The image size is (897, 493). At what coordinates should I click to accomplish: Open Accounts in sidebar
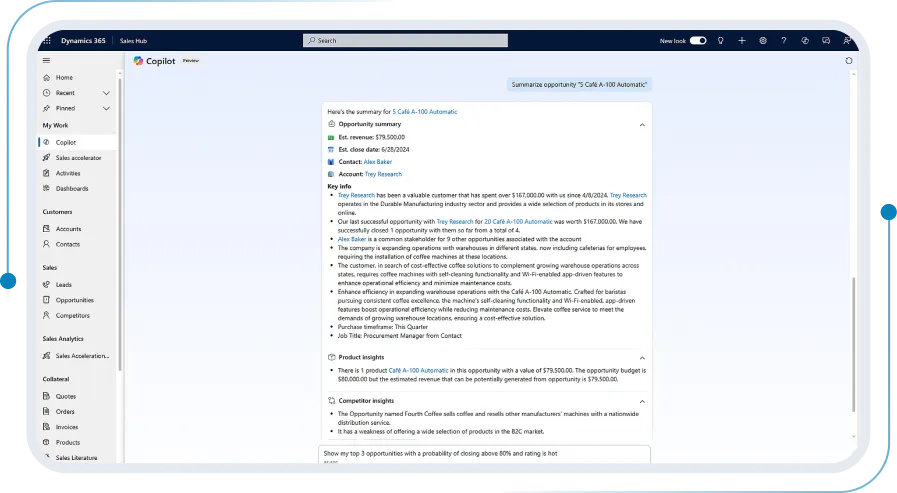tap(68, 229)
